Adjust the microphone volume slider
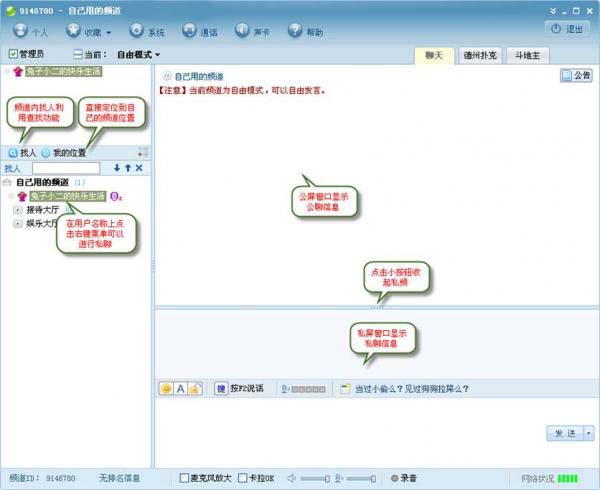Viewport: 600px width, 490px height. coord(361,479)
